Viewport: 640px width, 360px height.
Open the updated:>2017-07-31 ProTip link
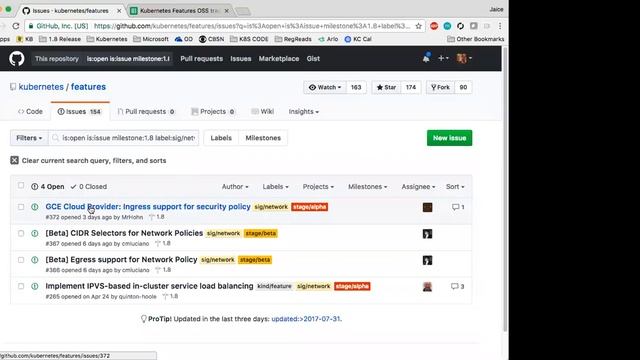(x=307, y=319)
